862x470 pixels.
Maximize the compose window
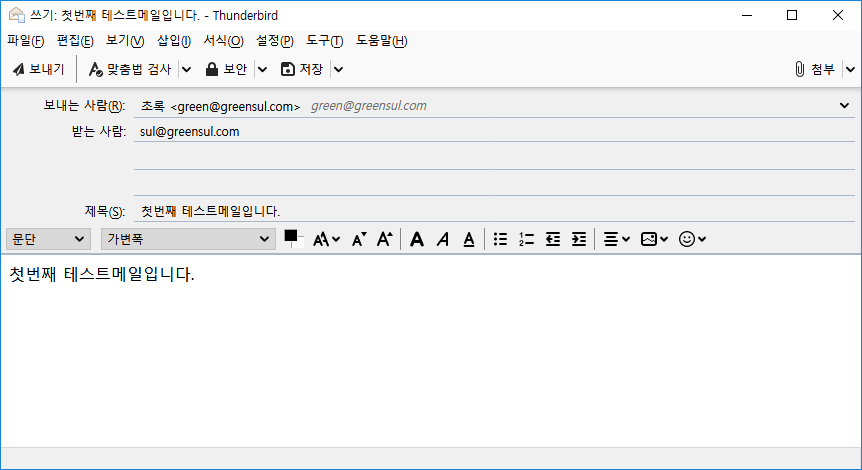[792, 15]
